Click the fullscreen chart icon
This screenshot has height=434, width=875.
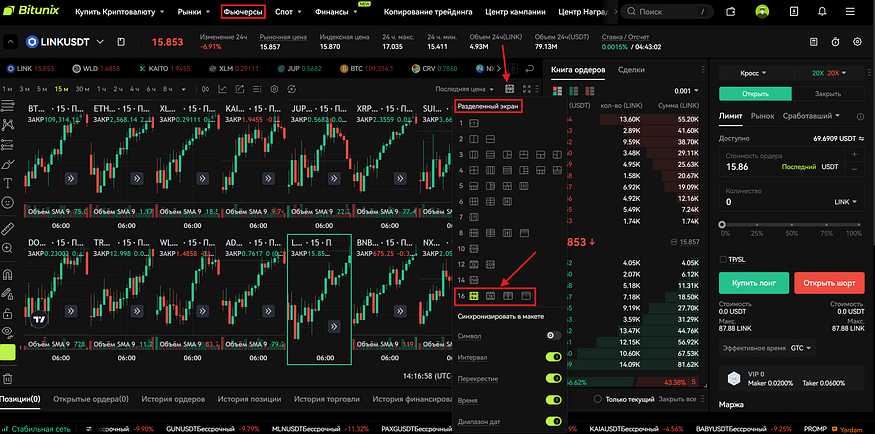(526, 89)
